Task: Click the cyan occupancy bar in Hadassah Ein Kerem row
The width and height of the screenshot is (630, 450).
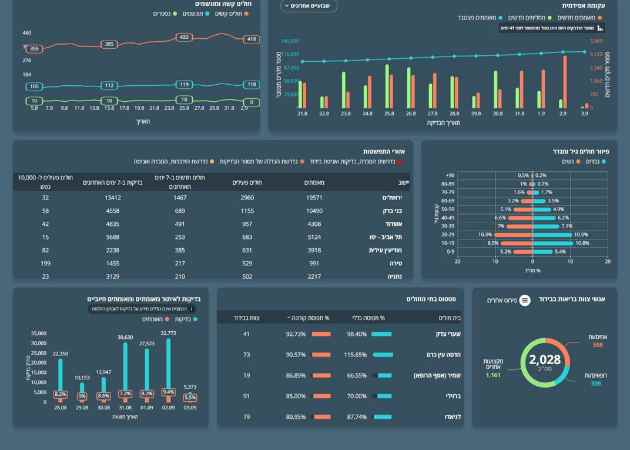Action: [382, 355]
